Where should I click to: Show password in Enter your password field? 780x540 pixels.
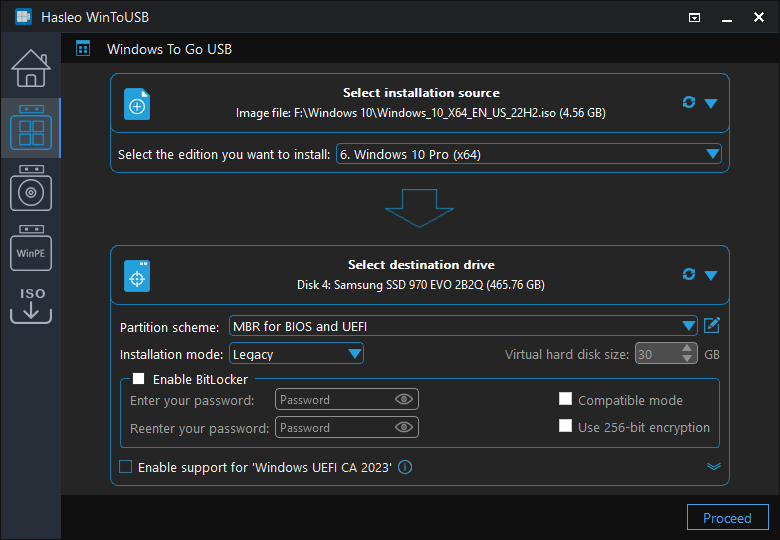point(403,399)
